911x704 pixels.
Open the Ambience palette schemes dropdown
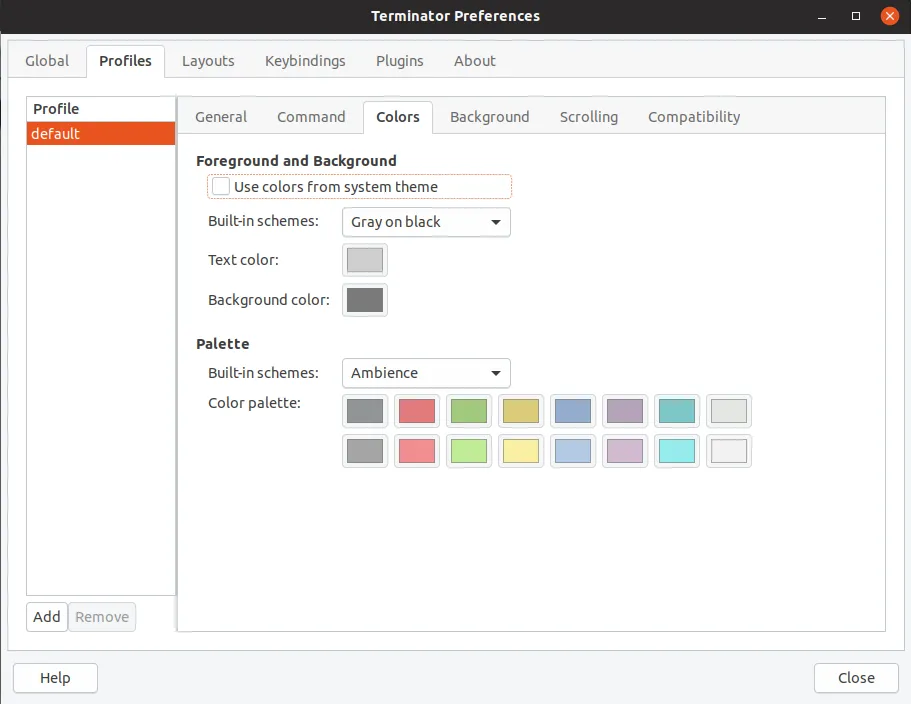[426, 373]
